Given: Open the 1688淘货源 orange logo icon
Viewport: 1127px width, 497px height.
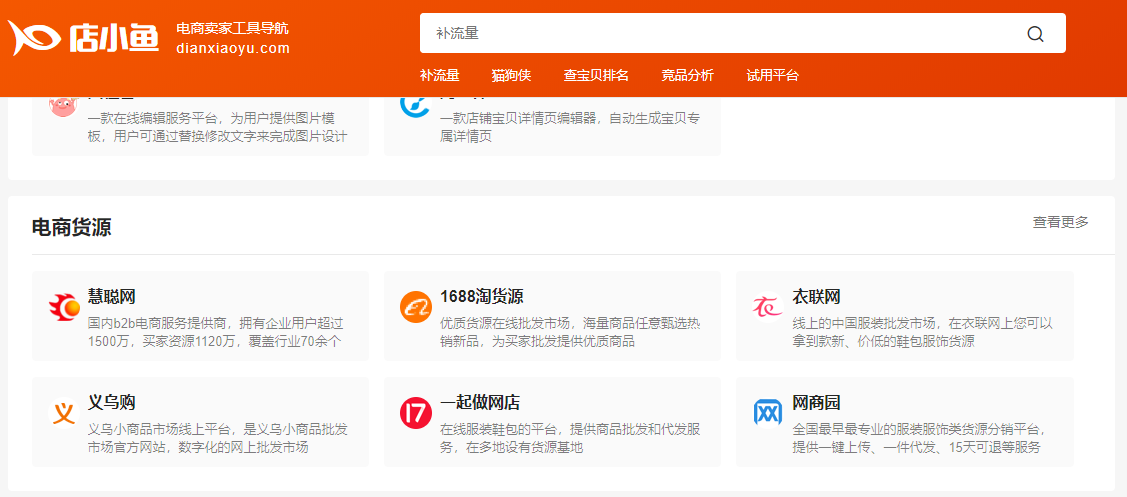Looking at the screenshot, I should [415, 308].
